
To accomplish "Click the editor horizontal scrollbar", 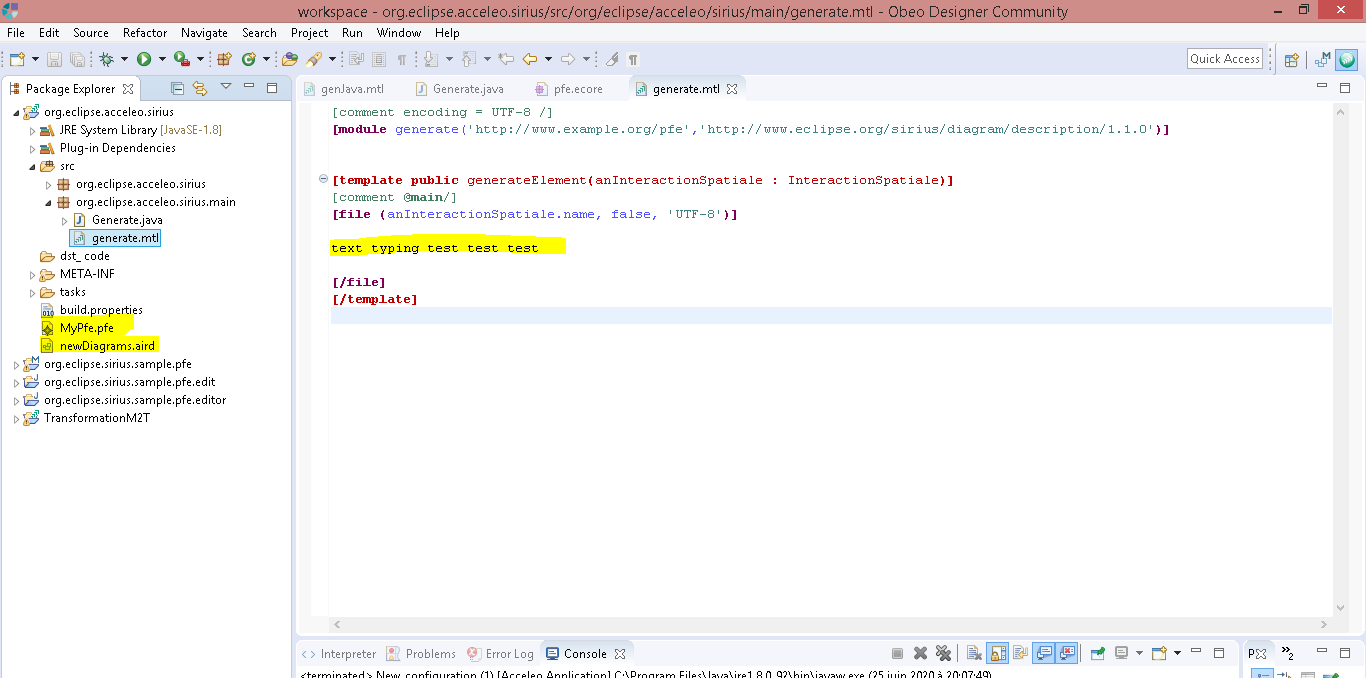I will pos(830,624).
